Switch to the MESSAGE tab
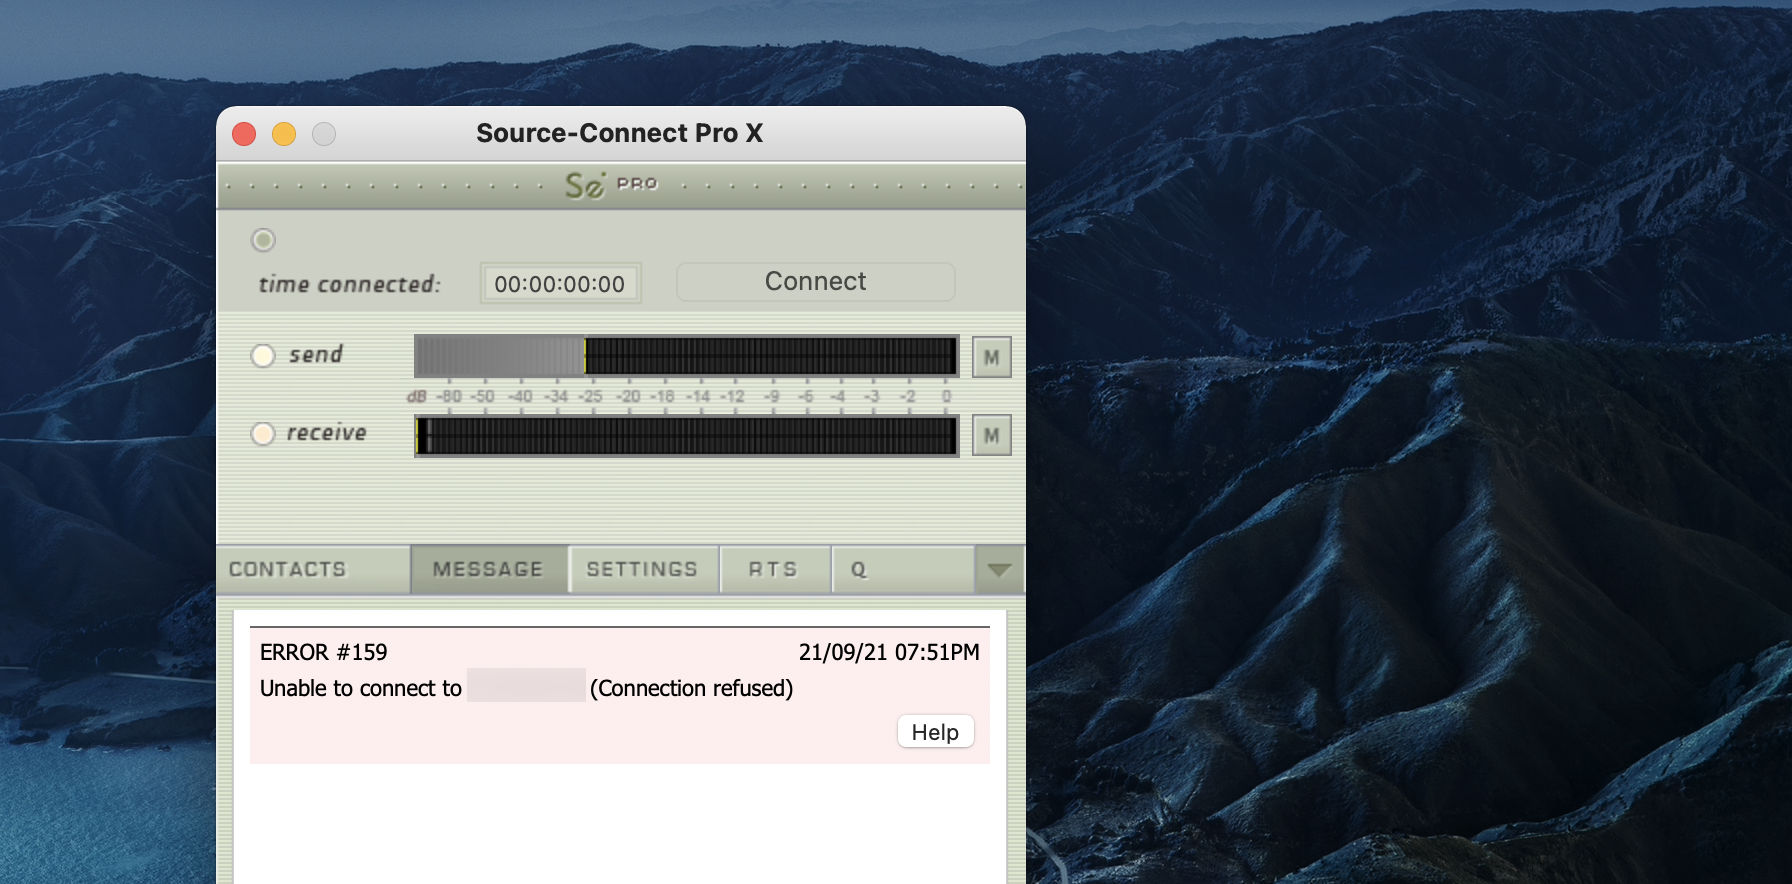 pos(488,570)
